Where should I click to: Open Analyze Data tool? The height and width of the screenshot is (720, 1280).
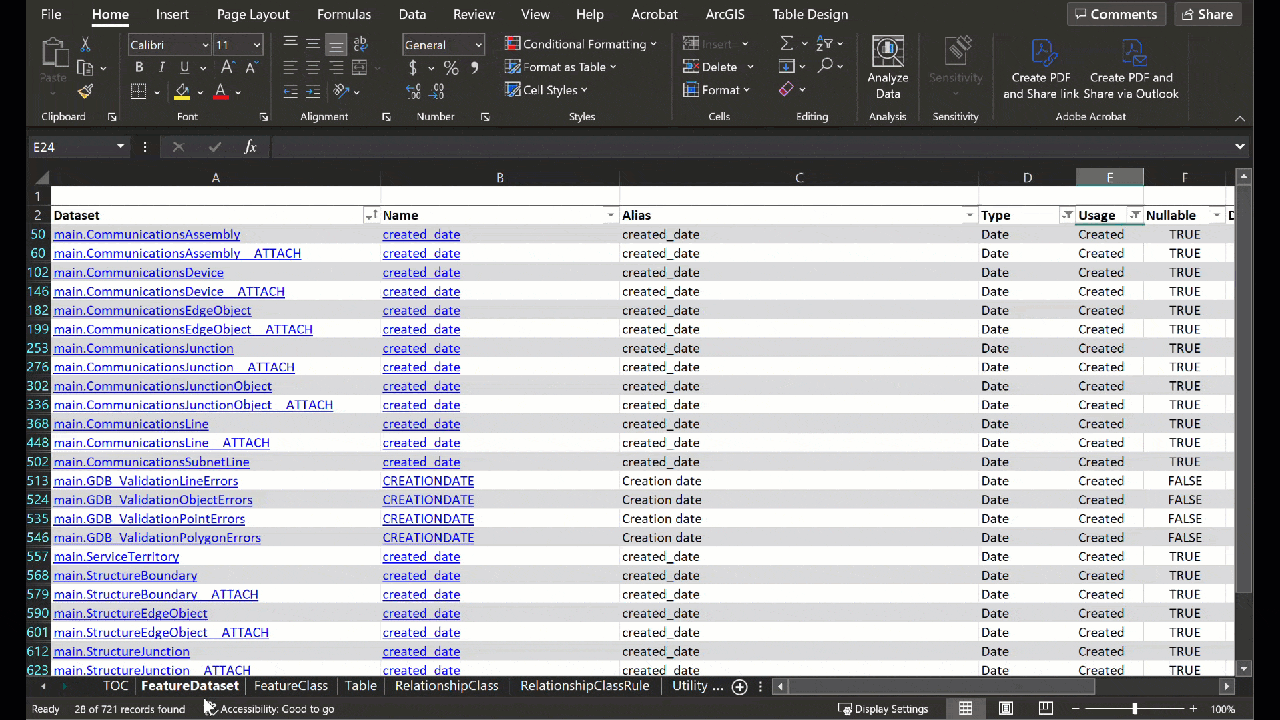(x=888, y=68)
